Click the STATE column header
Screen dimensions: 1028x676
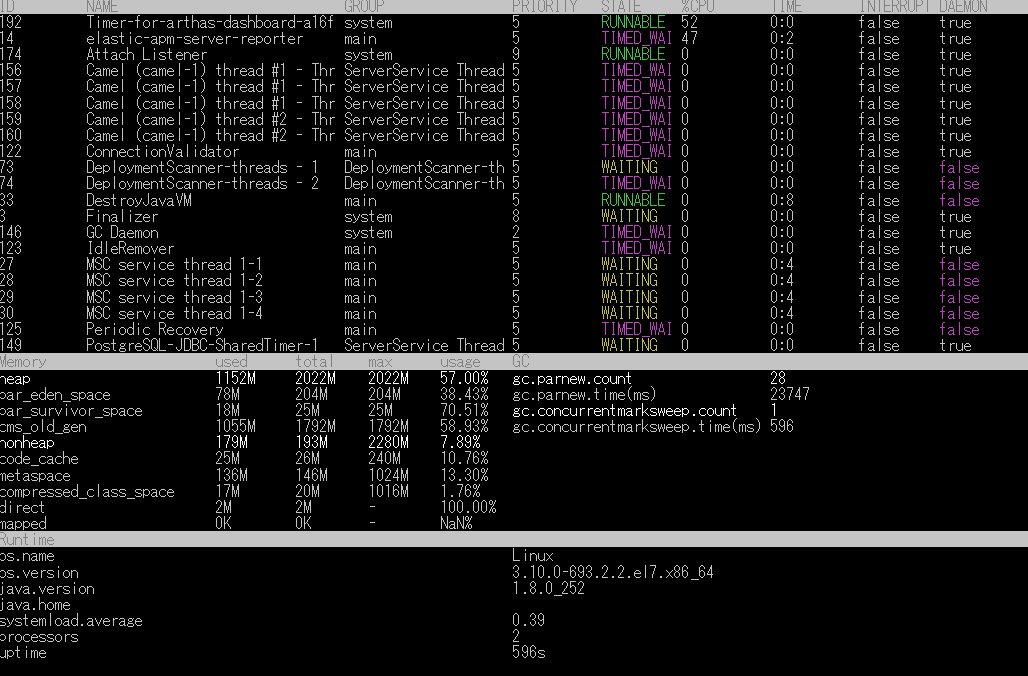click(621, 7)
